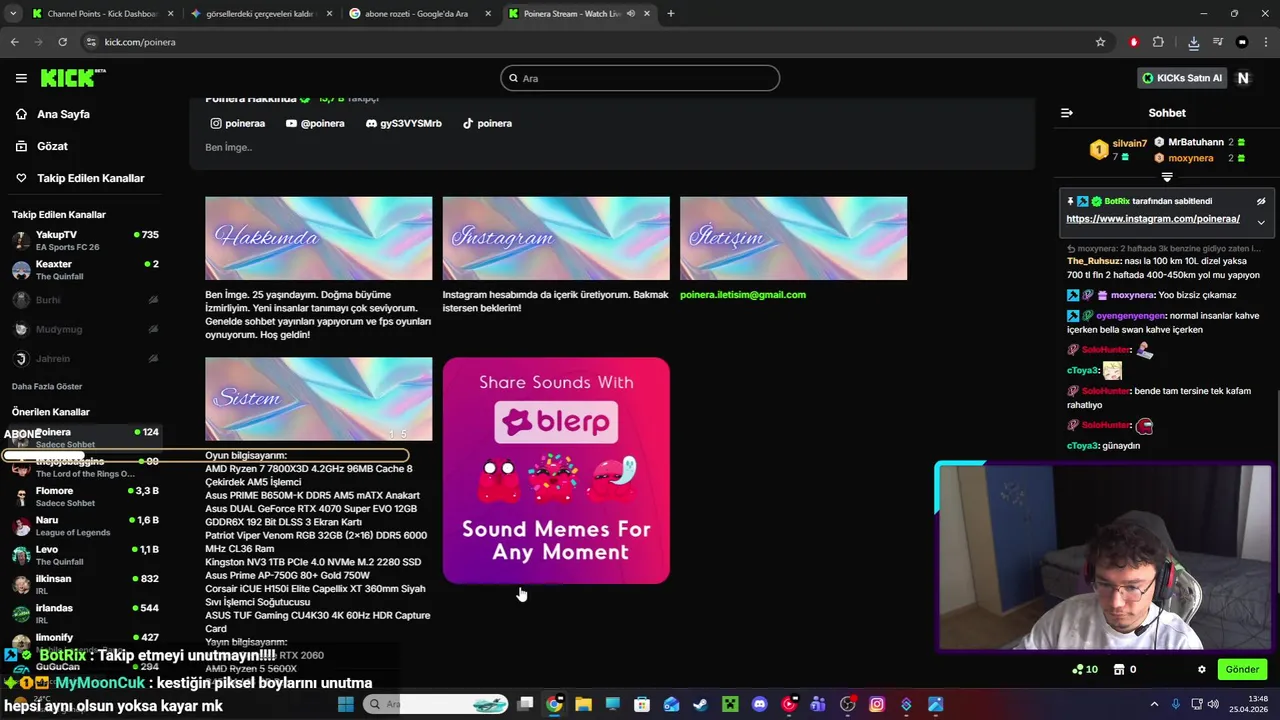Viewport: 1280px width, 720px height.
Task: Click silvain7 top gifter name
Action: tap(1130, 144)
